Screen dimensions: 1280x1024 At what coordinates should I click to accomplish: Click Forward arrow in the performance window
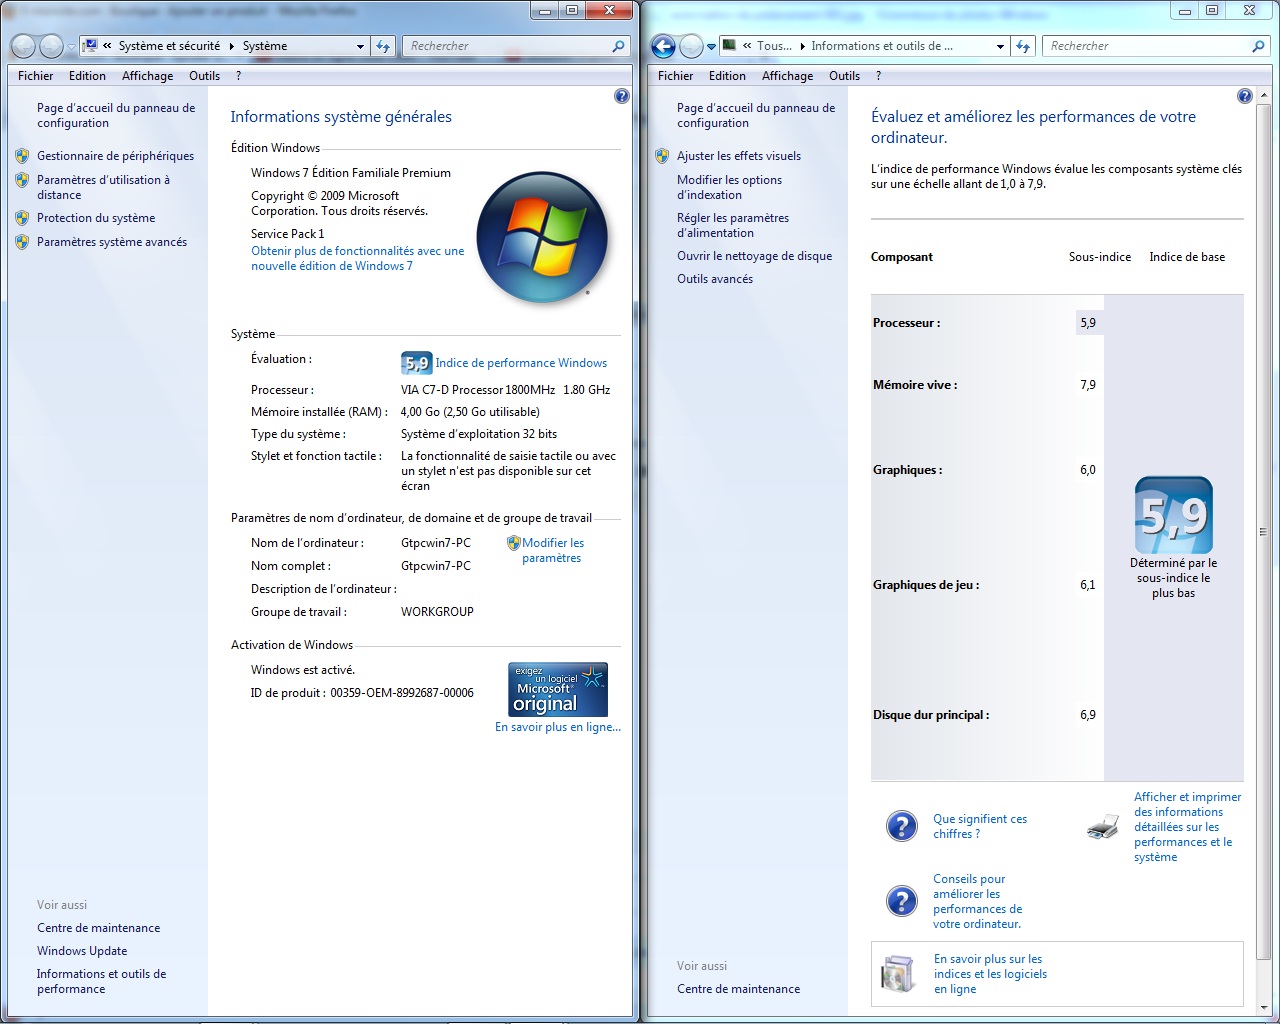[x=691, y=46]
